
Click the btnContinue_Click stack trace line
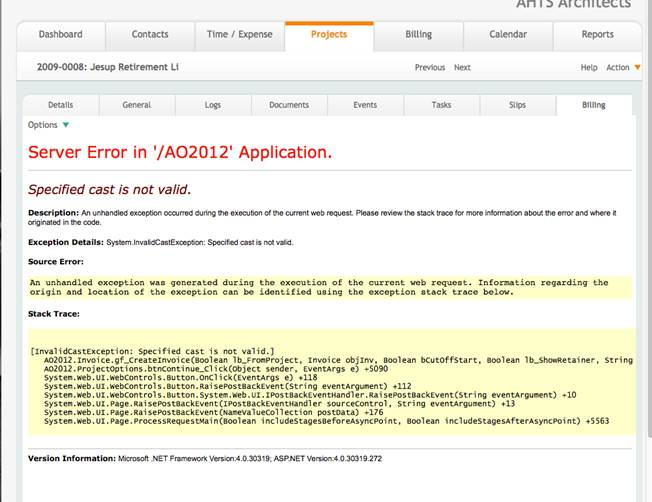[216, 369]
